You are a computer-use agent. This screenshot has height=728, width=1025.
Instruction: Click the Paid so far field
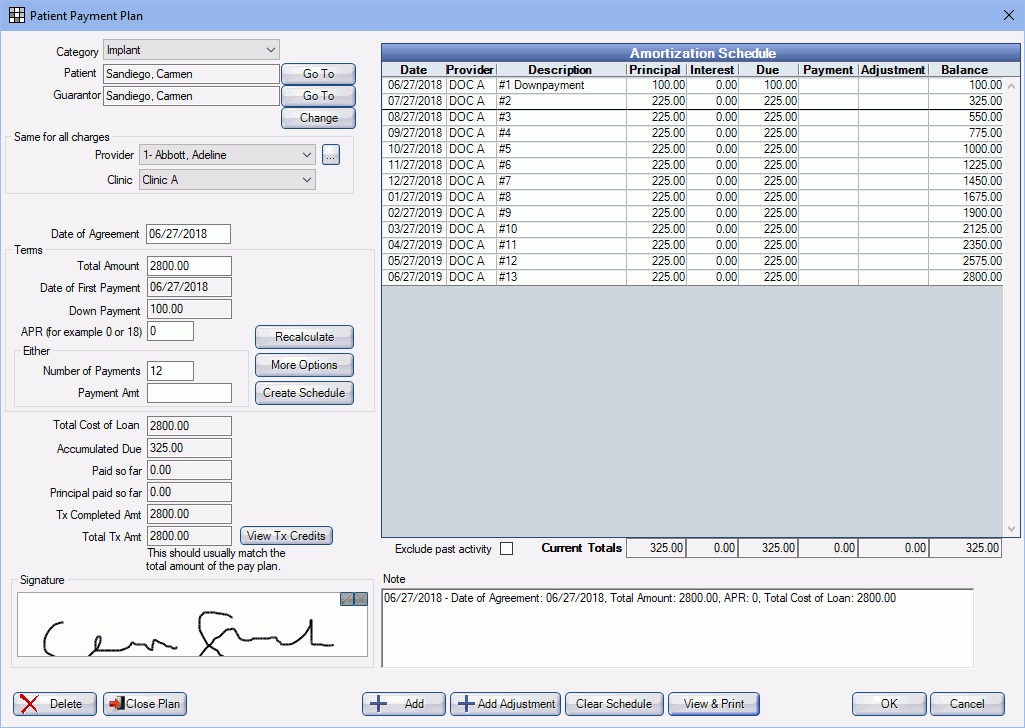pyautogui.click(x=189, y=471)
